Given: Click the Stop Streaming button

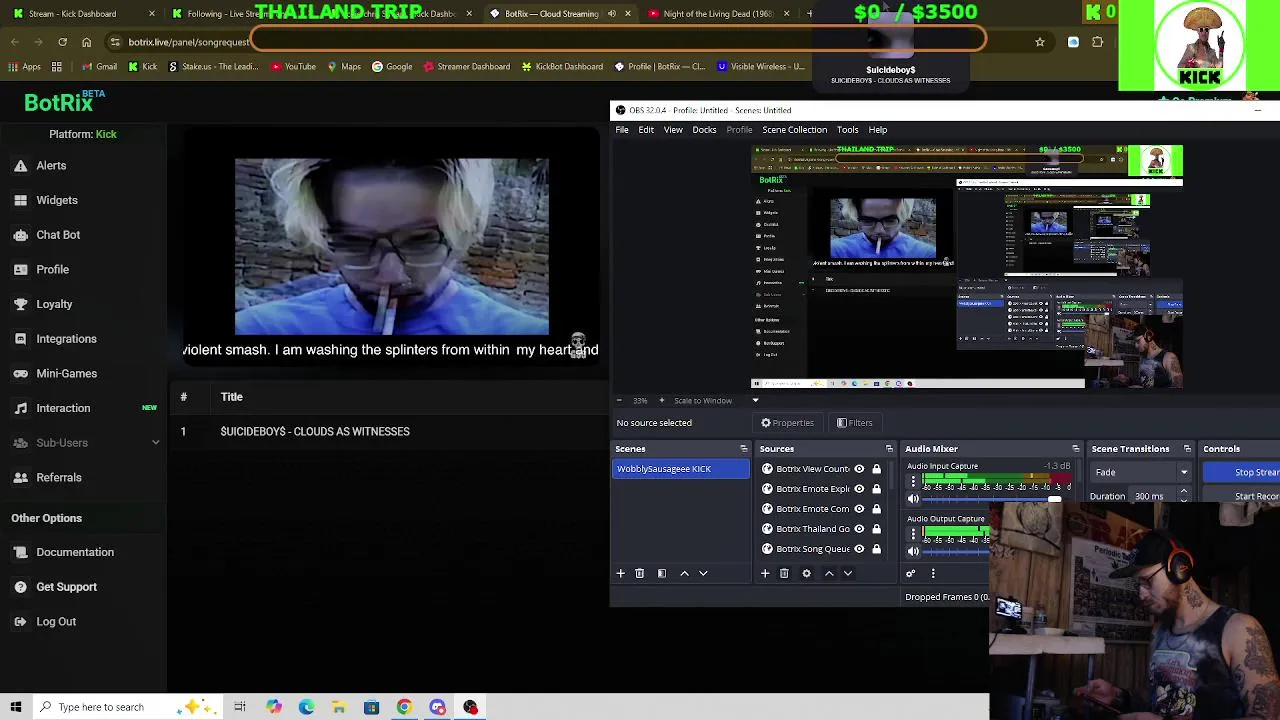Looking at the screenshot, I should (1242, 472).
